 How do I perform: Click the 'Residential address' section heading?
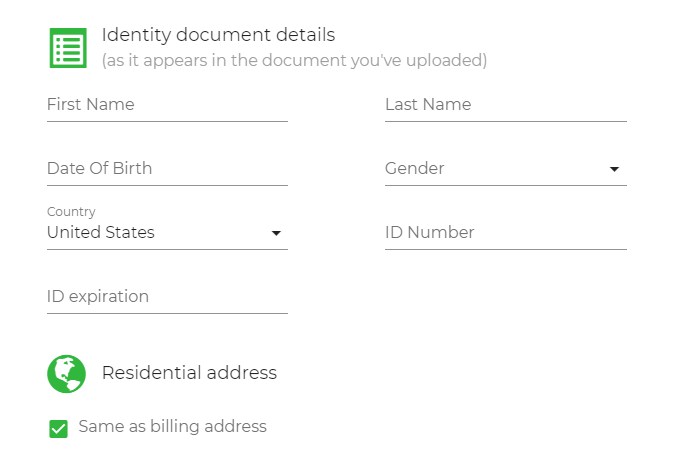click(189, 373)
